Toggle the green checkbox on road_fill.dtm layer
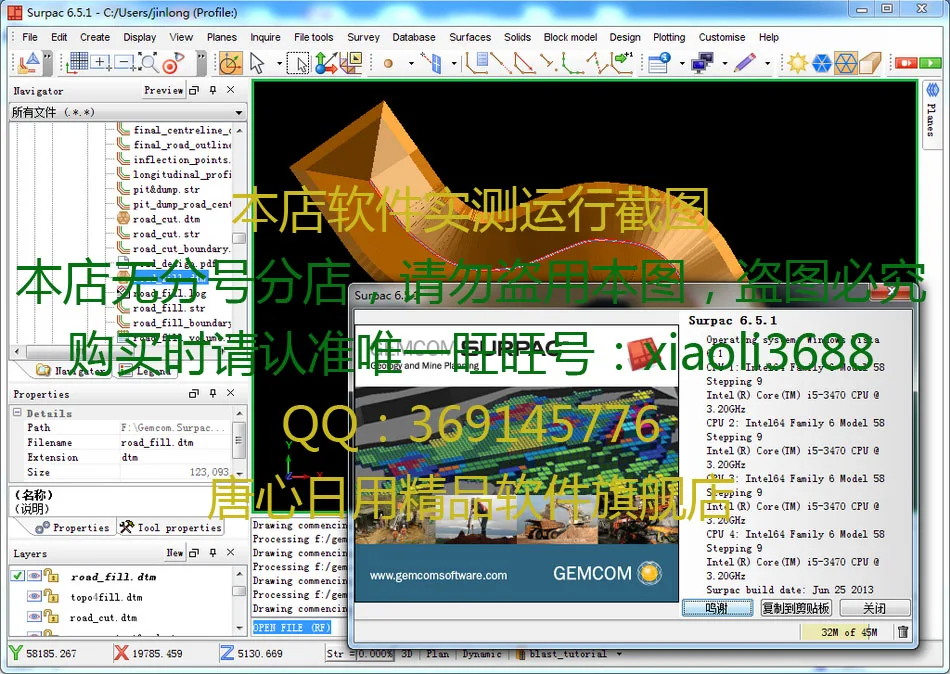The width and height of the screenshot is (950, 674). (16, 576)
